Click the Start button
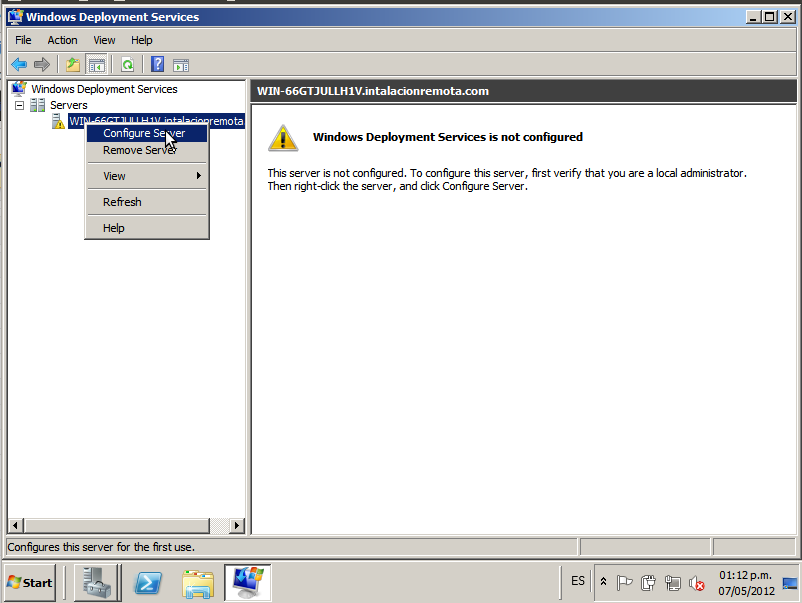The height and width of the screenshot is (603, 802). [30, 583]
